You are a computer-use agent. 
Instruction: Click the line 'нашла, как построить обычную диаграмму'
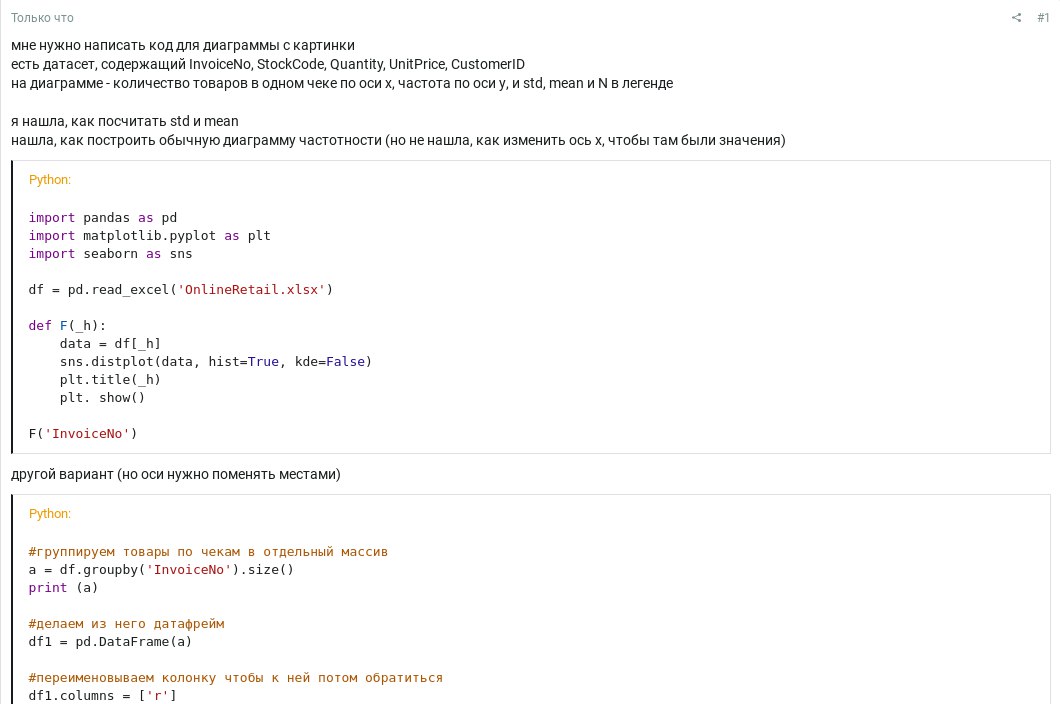tap(398, 140)
